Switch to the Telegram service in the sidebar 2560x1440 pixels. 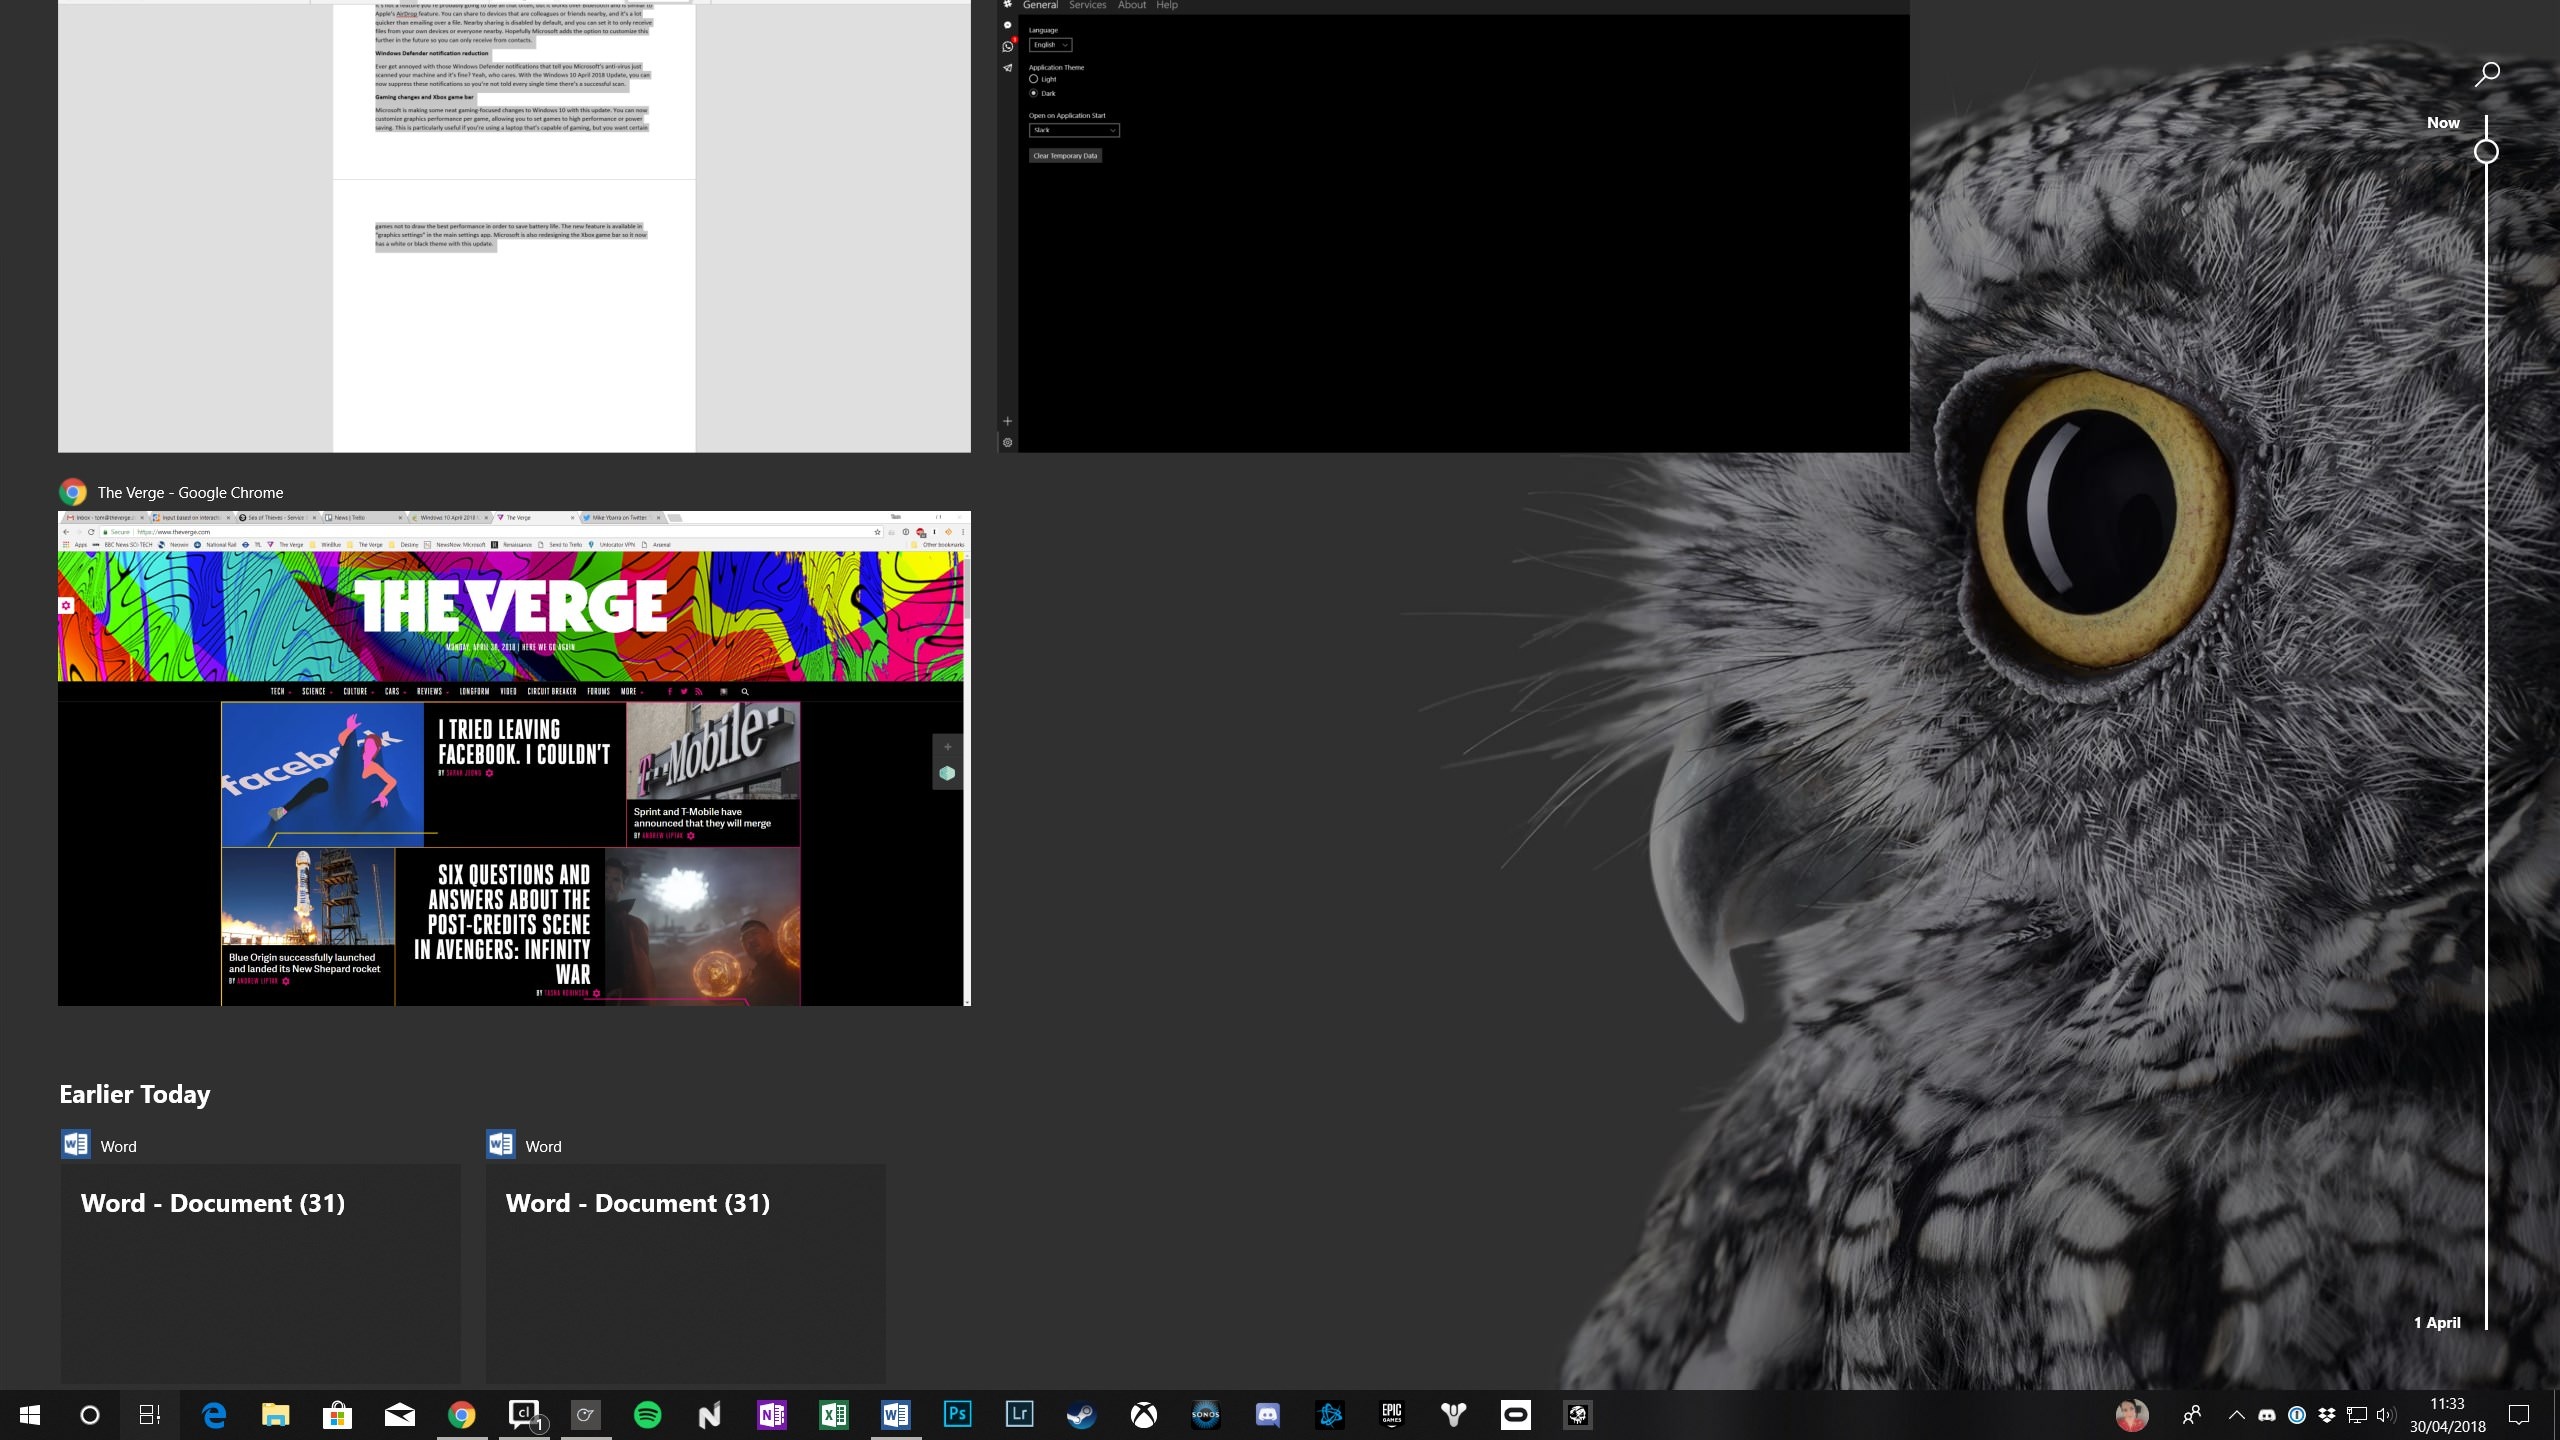click(x=1007, y=68)
